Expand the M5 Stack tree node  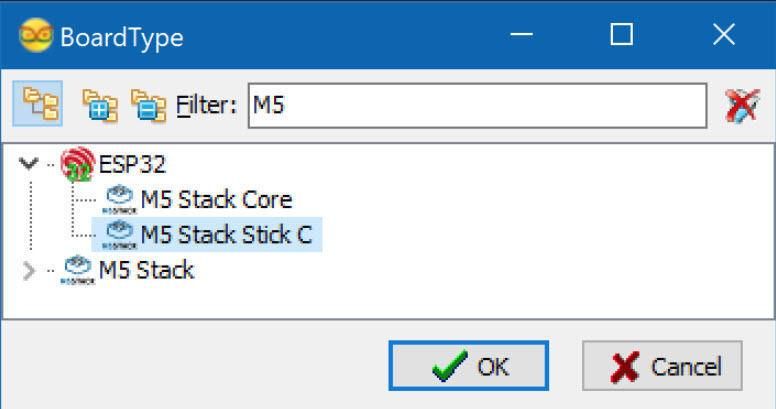point(28,271)
